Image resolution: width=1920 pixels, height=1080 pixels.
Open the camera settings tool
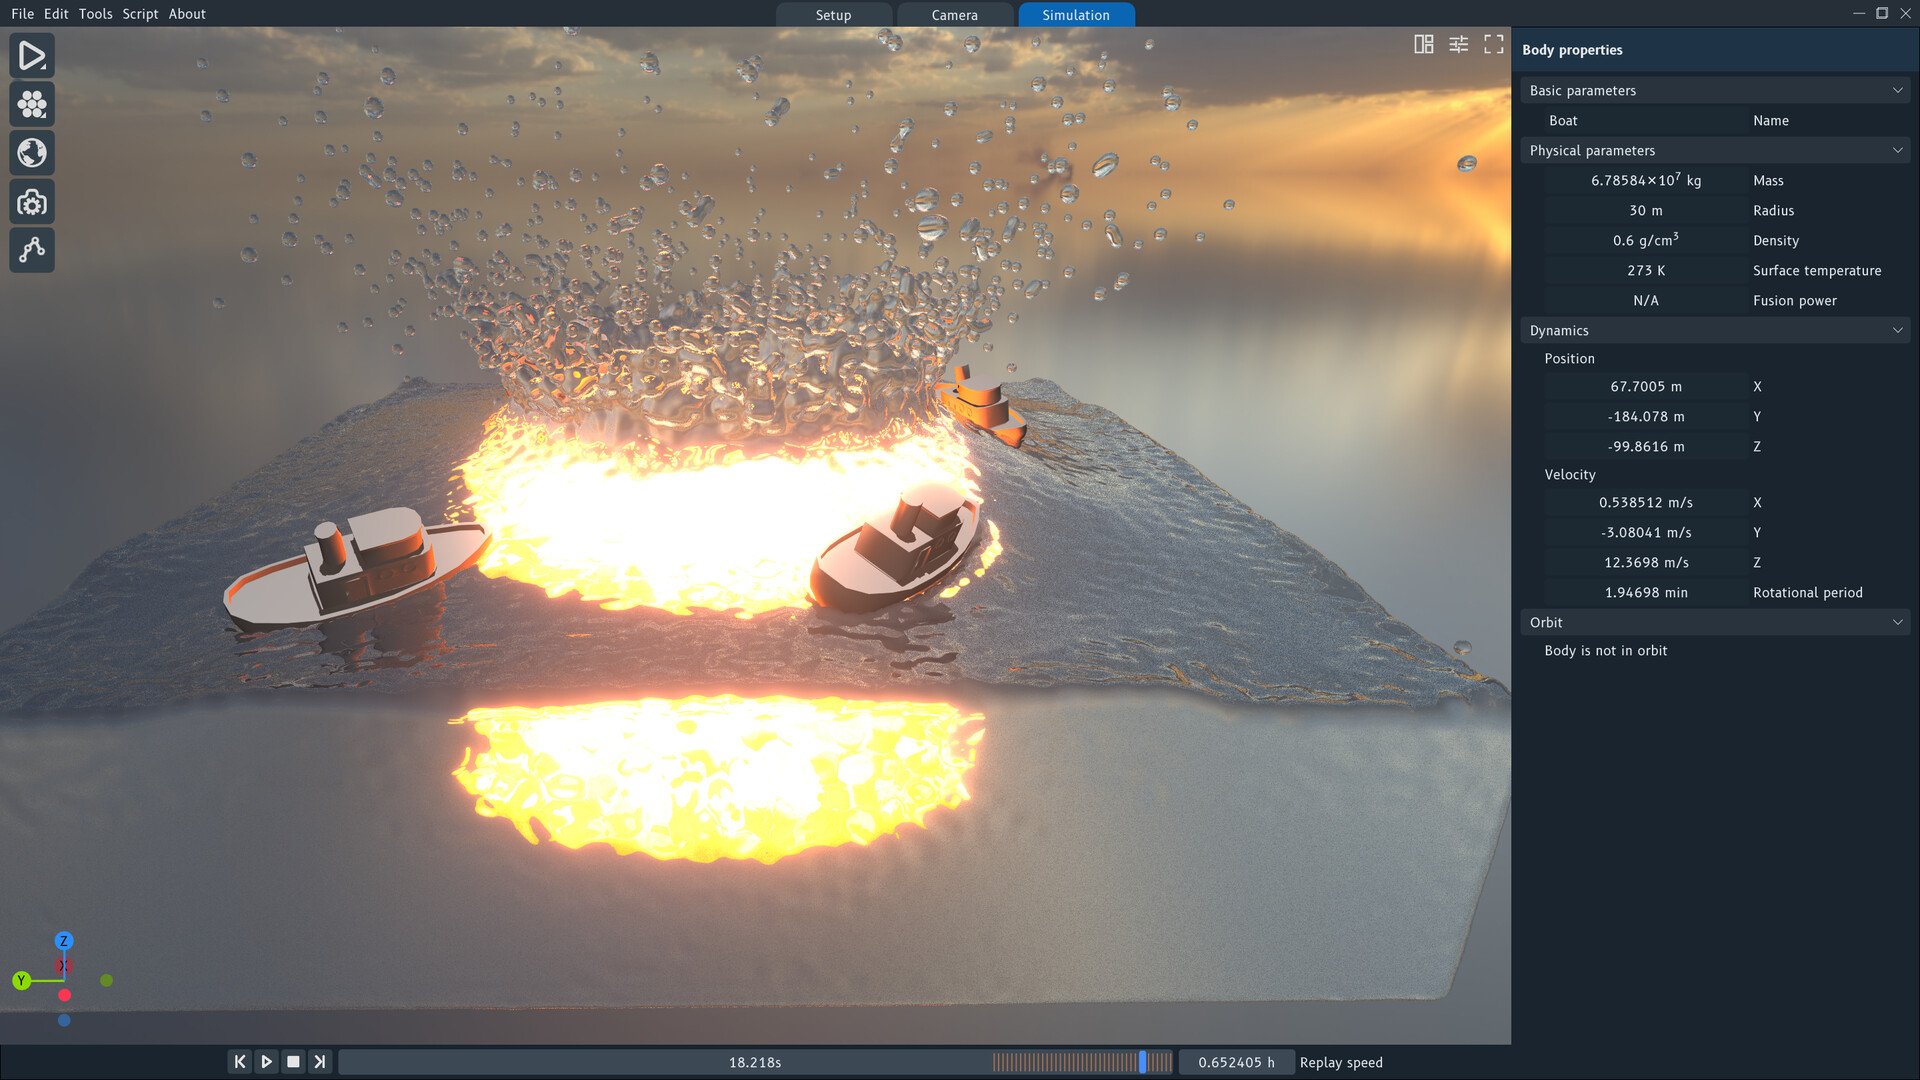[32, 201]
